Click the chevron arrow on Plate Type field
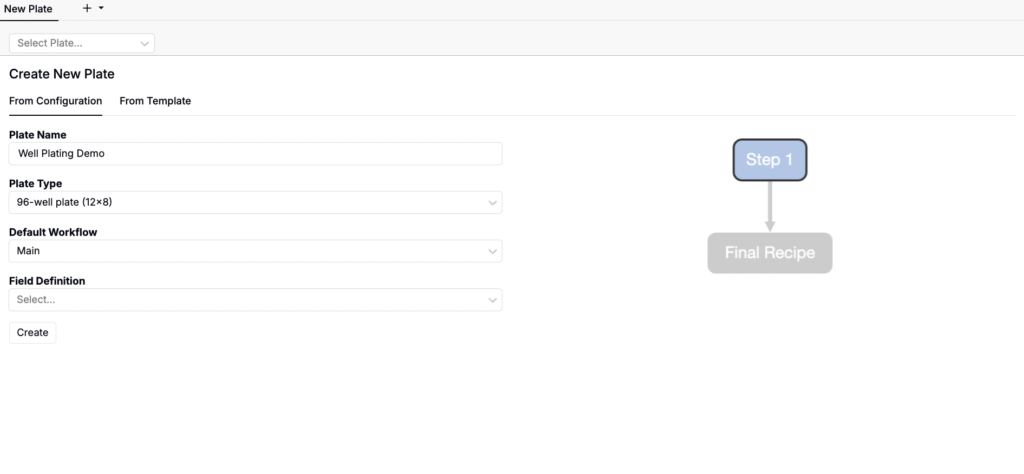Viewport: 1024px width, 474px height. pos(492,202)
